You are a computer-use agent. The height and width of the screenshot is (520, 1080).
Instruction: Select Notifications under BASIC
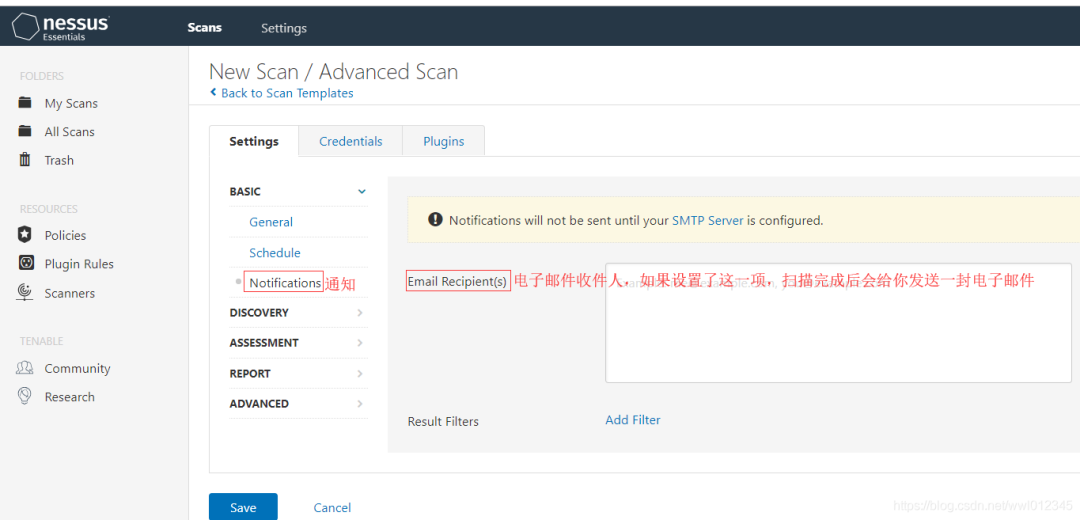pyautogui.click(x=285, y=282)
